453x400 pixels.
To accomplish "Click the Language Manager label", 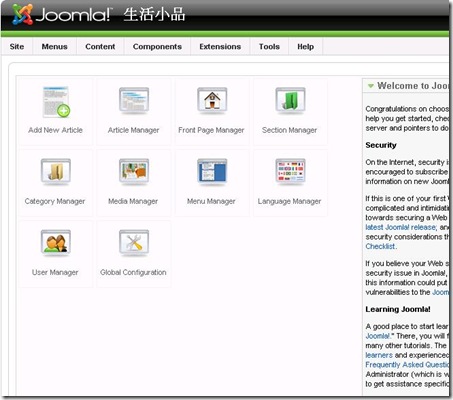I will (x=289, y=201).
